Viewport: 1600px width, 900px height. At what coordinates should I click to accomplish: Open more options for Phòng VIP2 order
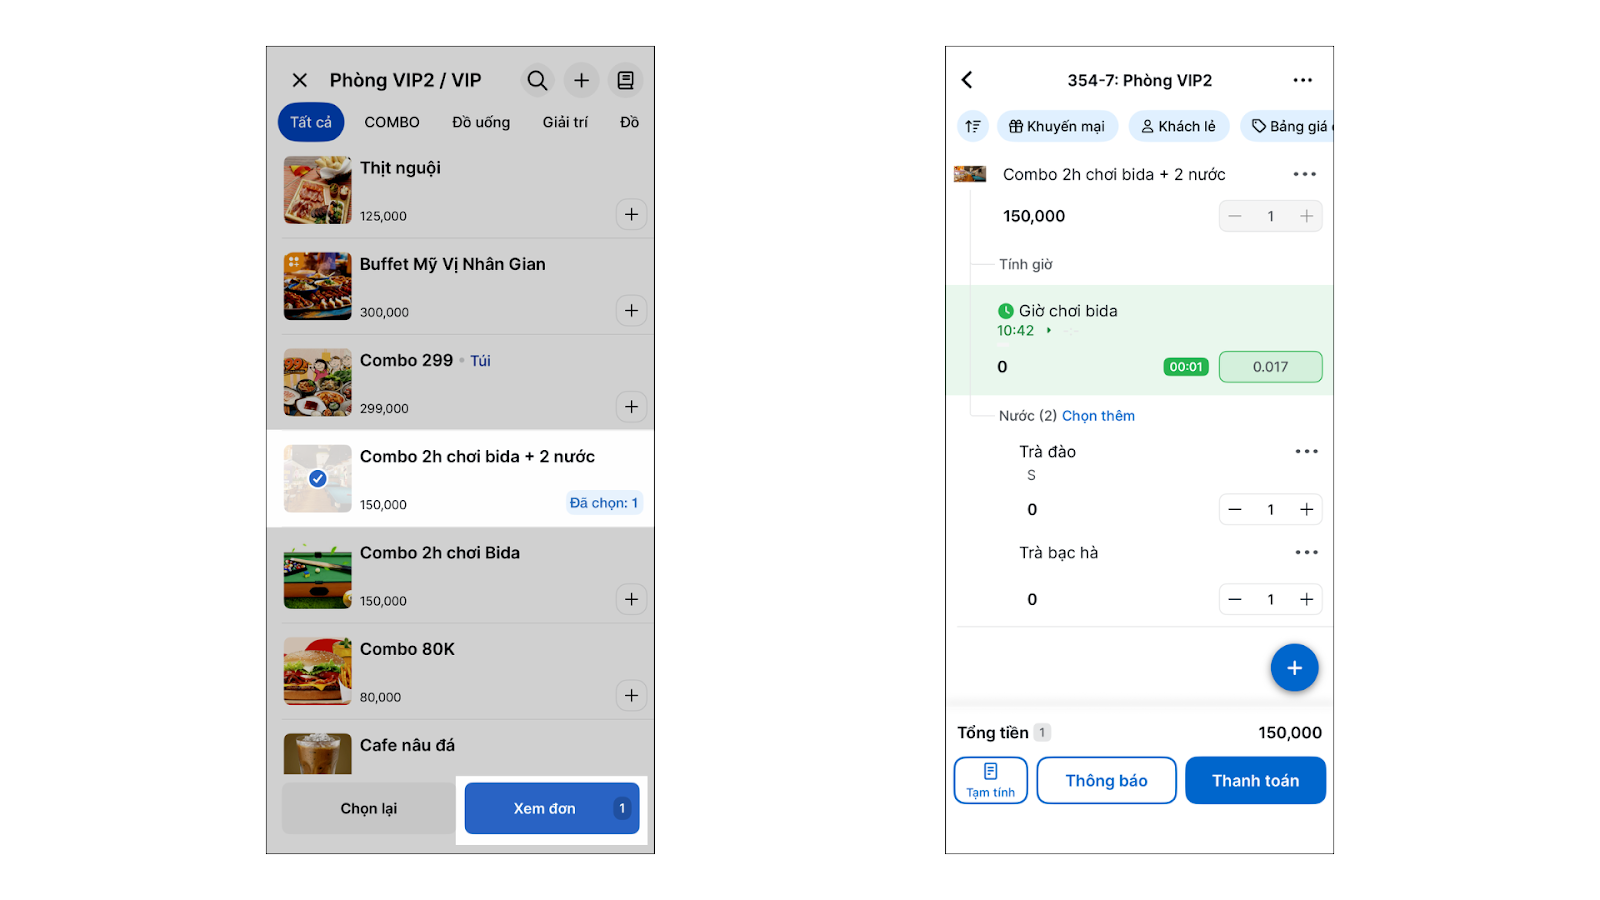[1302, 80]
